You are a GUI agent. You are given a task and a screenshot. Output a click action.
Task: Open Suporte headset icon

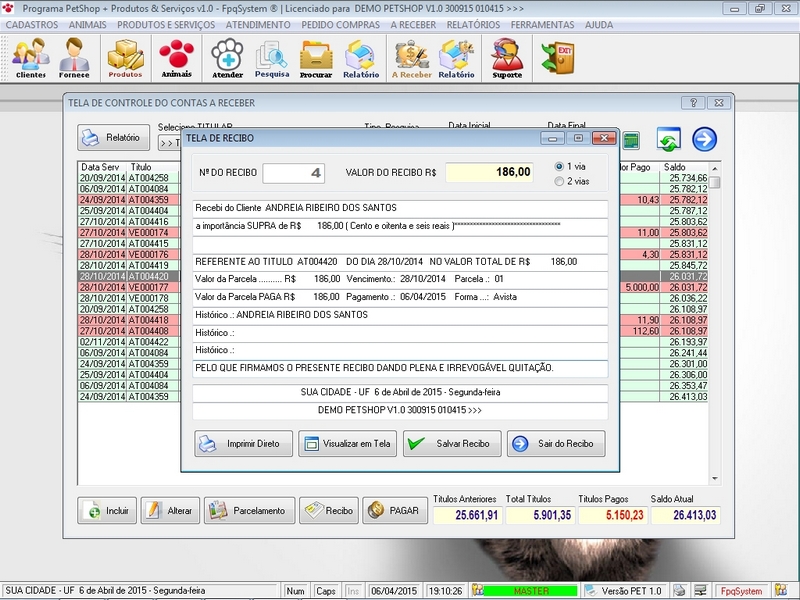click(x=507, y=58)
